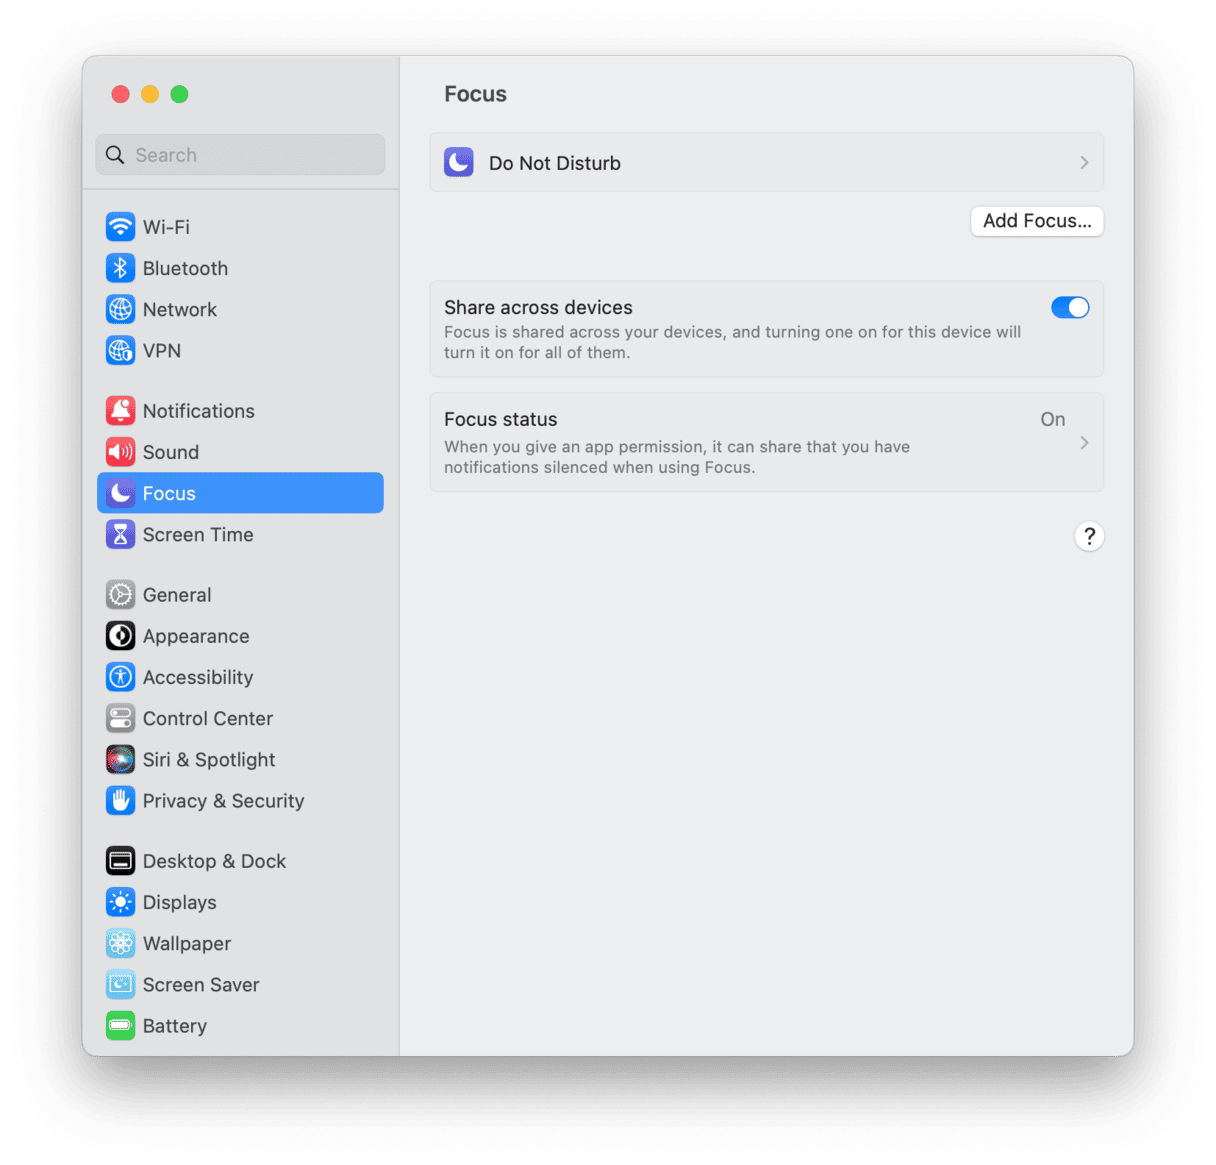Click the Share across devices description text
The width and height of the screenshot is (1216, 1165).
pos(732,342)
